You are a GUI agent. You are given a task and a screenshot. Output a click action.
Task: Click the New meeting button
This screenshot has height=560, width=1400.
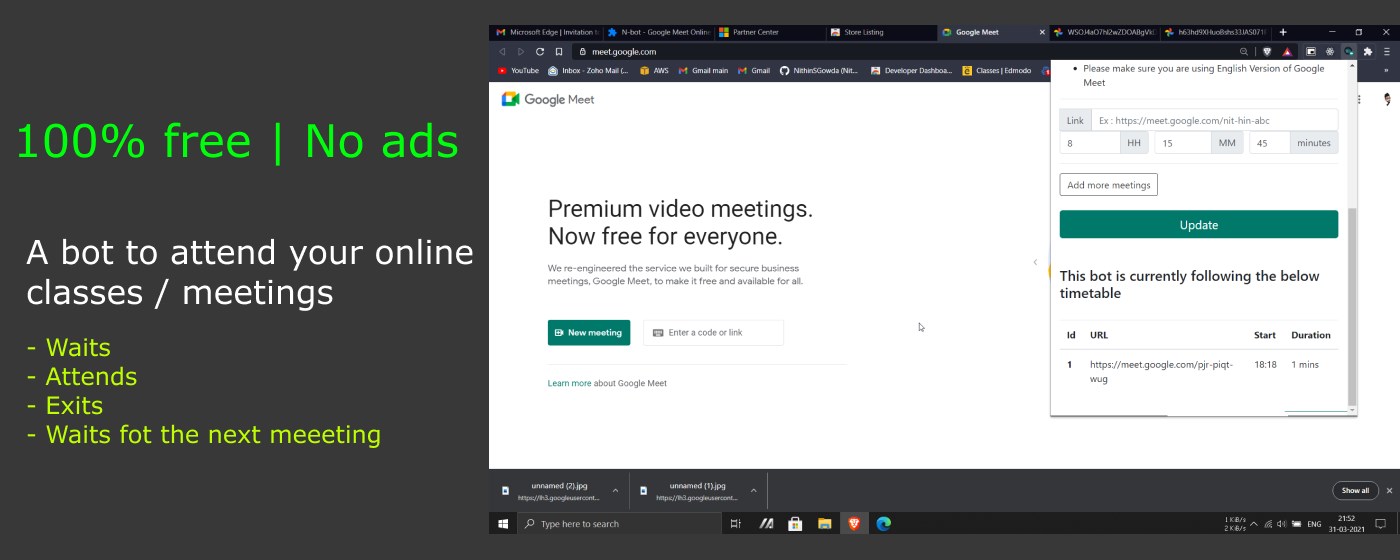click(x=589, y=333)
